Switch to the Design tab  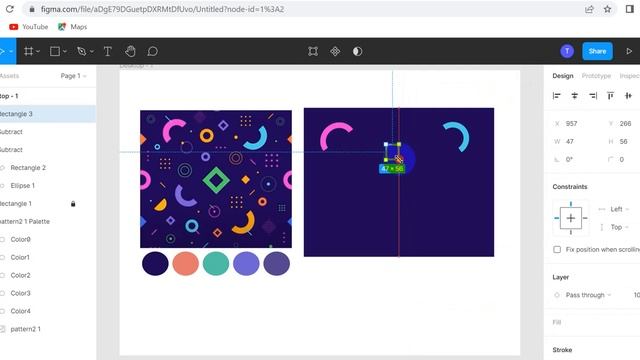(x=563, y=76)
